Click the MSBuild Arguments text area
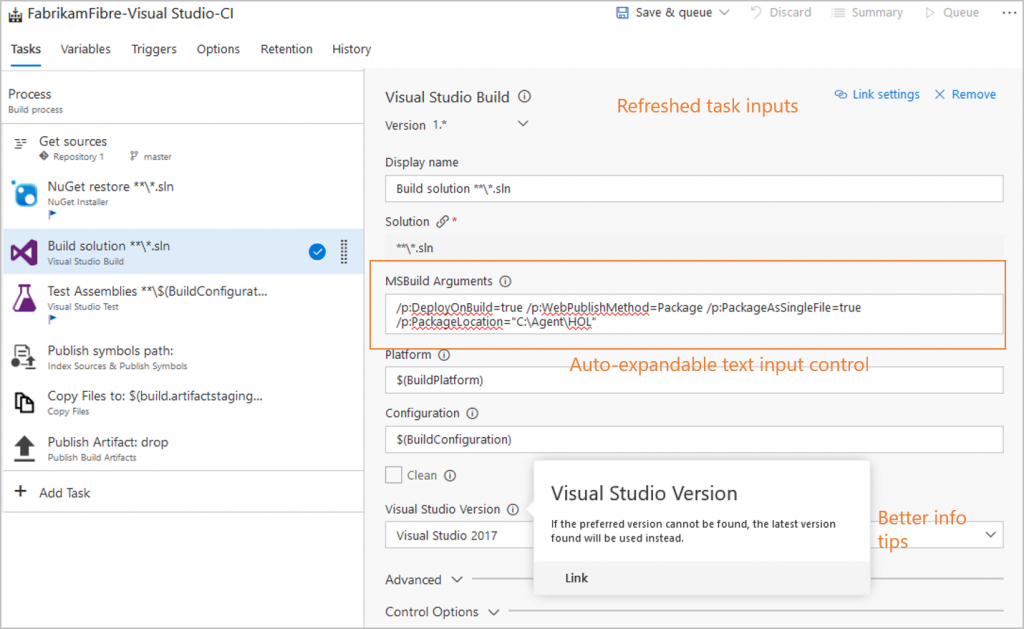This screenshot has width=1024, height=629. (x=694, y=314)
